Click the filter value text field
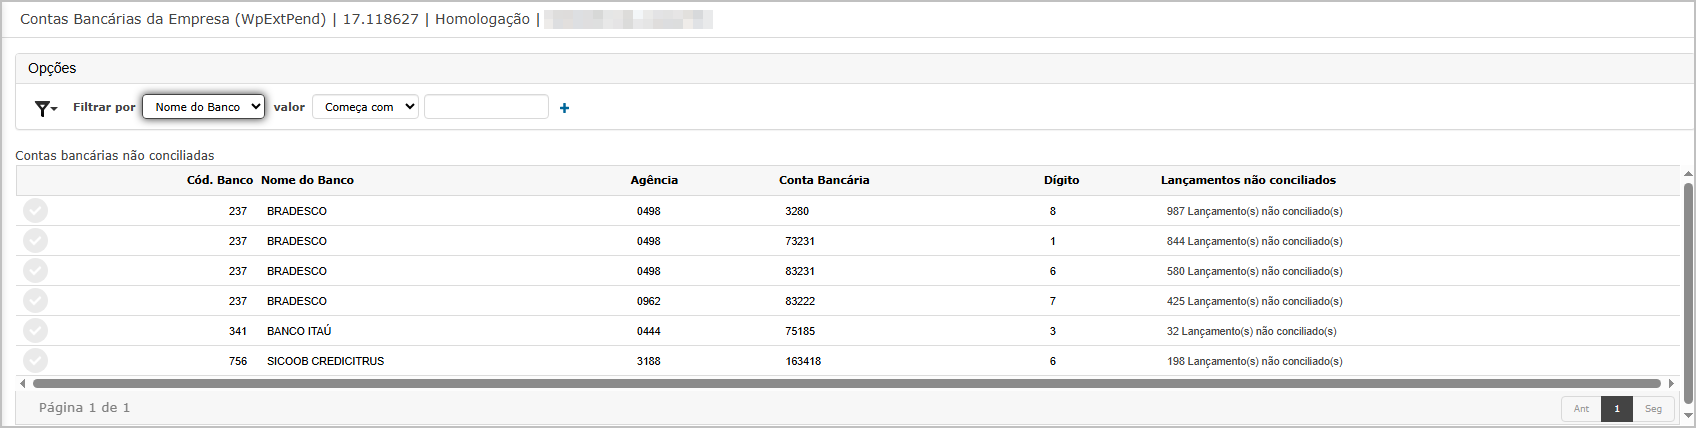The image size is (1696, 428). [486, 107]
